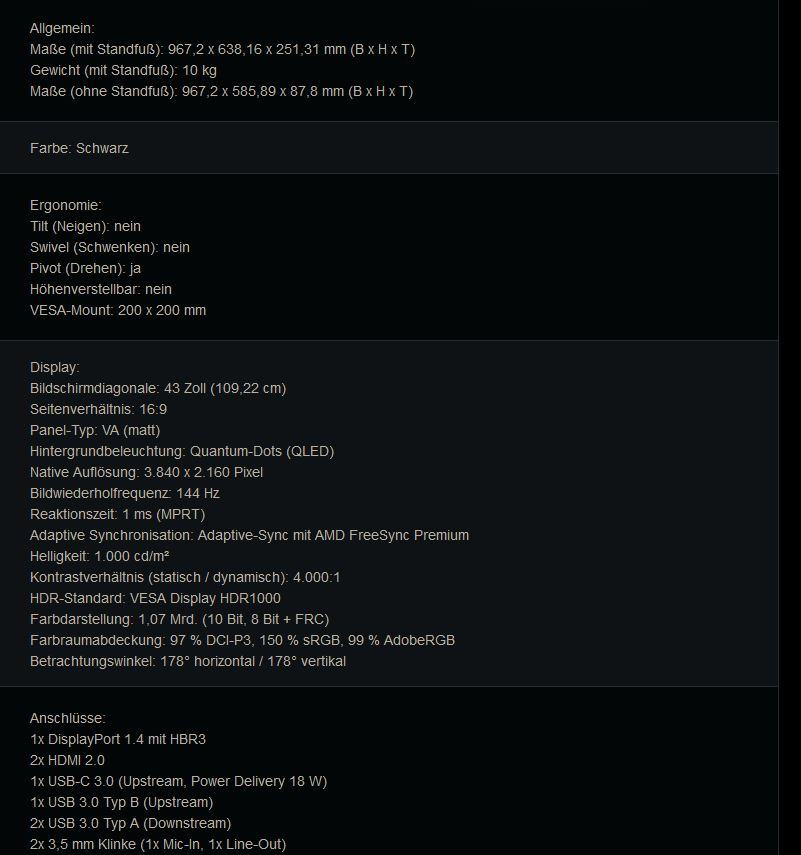Click the Anschlüsse section heading
The height and width of the screenshot is (855, 801).
pyautogui.click(x=68, y=718)
